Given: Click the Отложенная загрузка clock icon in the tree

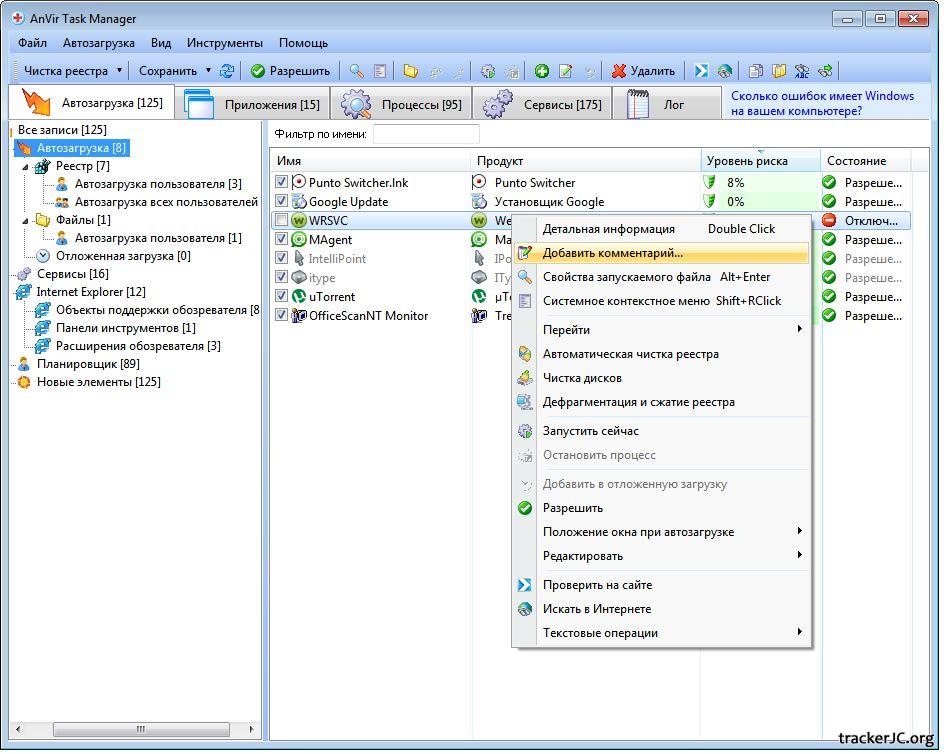Looking at the screenshot, I should tap(43, 256).
